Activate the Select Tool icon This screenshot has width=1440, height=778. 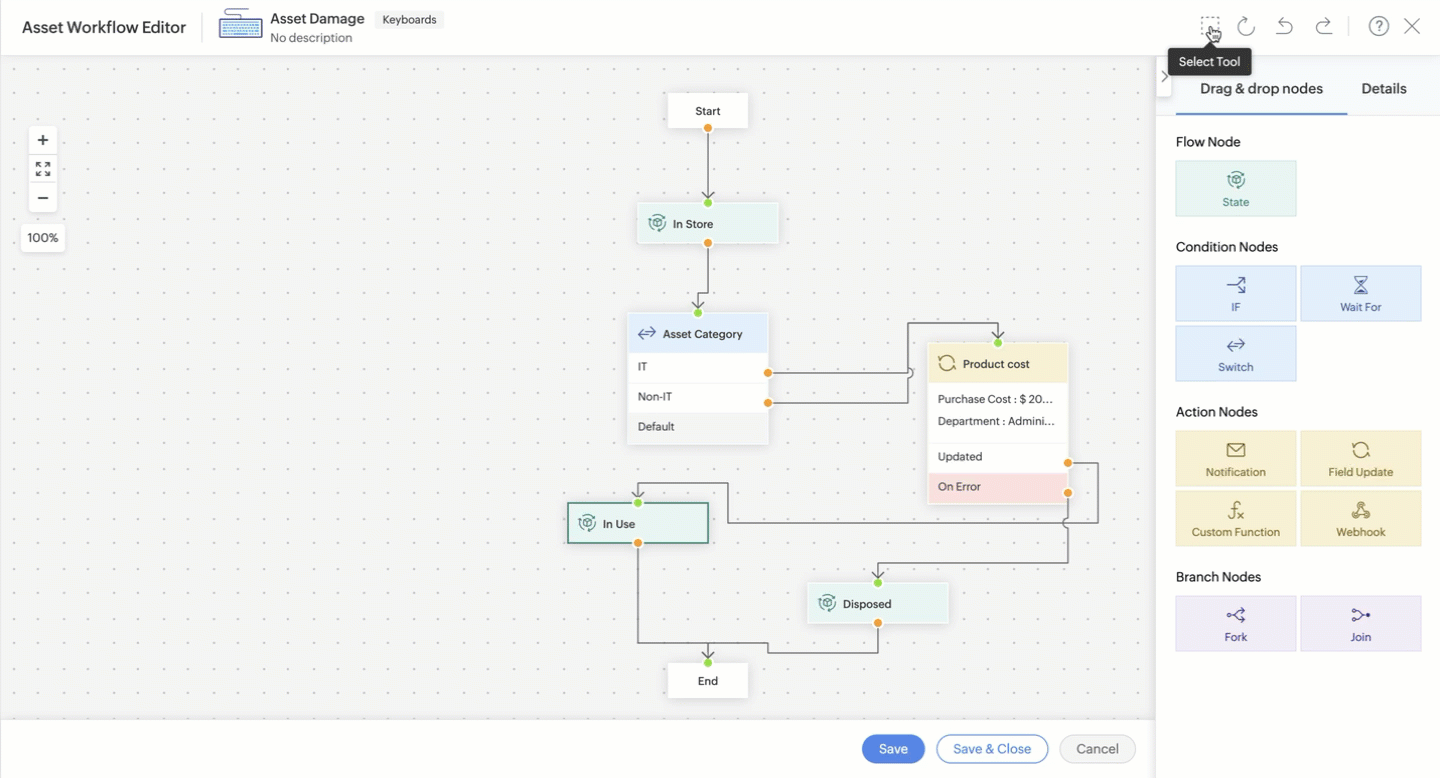[1210, 26]
